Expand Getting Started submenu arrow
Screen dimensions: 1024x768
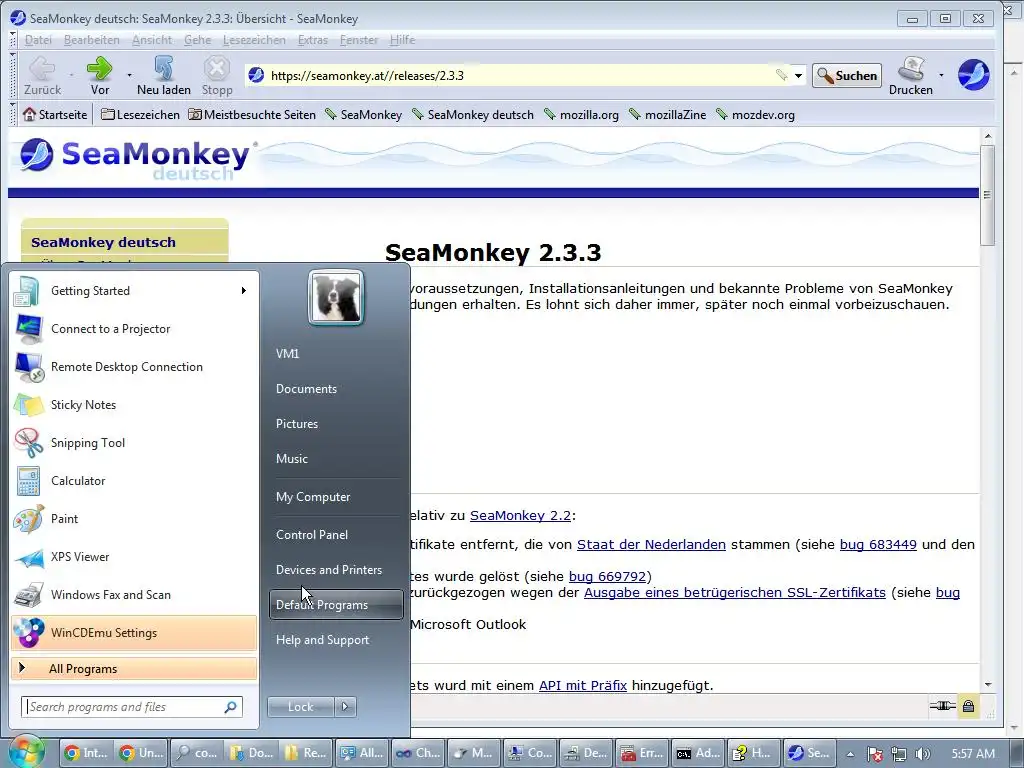[244, 291]
